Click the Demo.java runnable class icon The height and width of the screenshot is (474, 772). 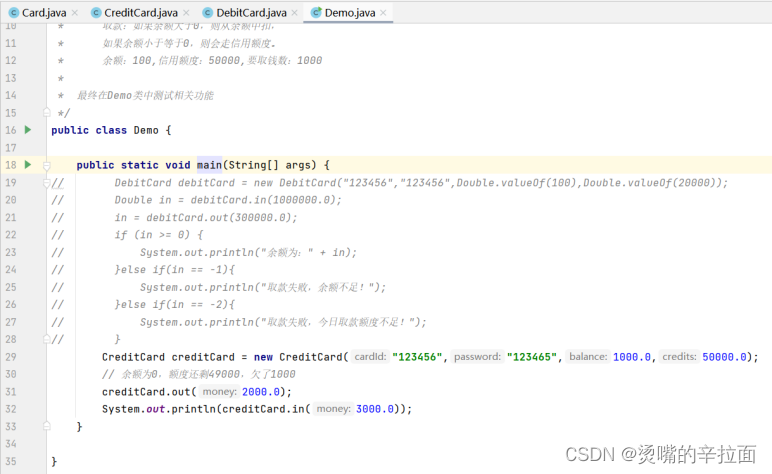pyautogui.click(x=316, y=13)
